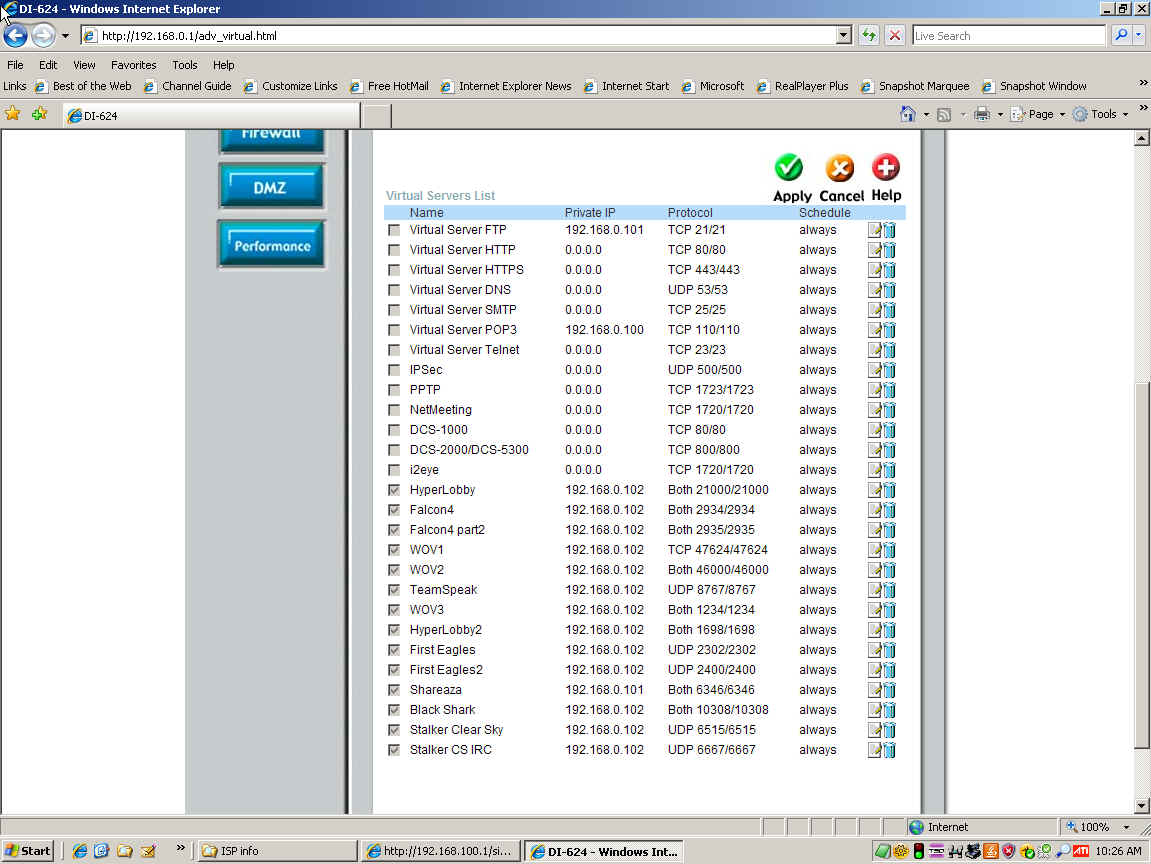Click the Print toolbar icon
This screenshot has height=864, width=1151.
tap(981, 114)
